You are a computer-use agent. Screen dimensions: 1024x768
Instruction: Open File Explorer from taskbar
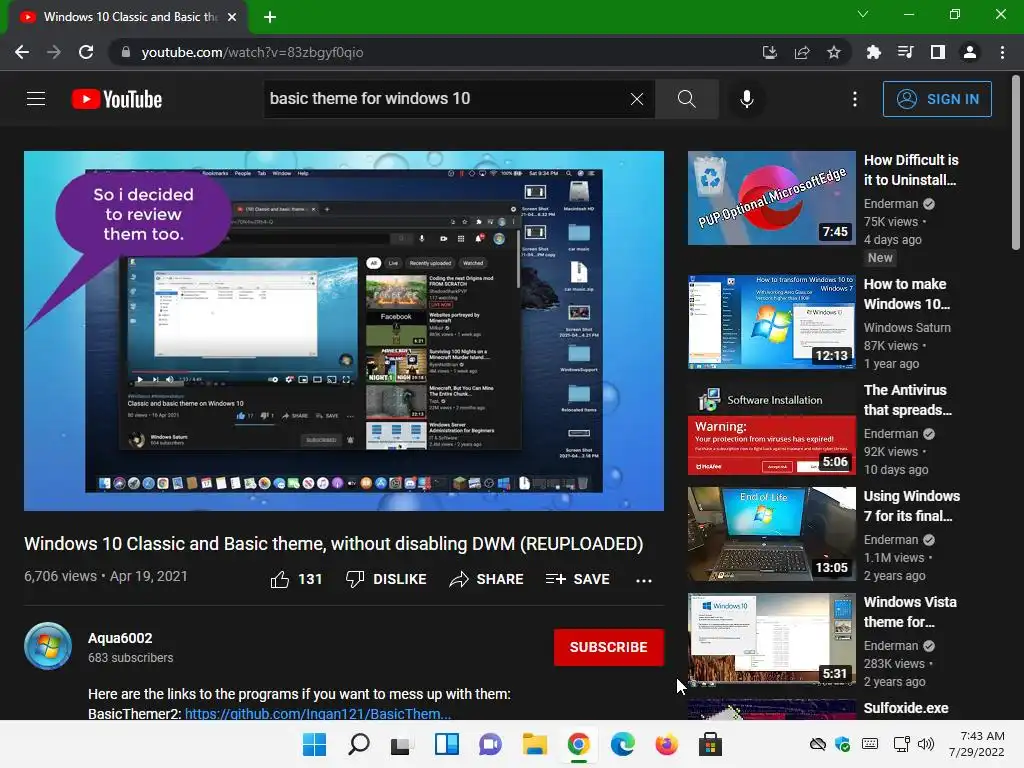pyautogui.click(x=534, y=744)
